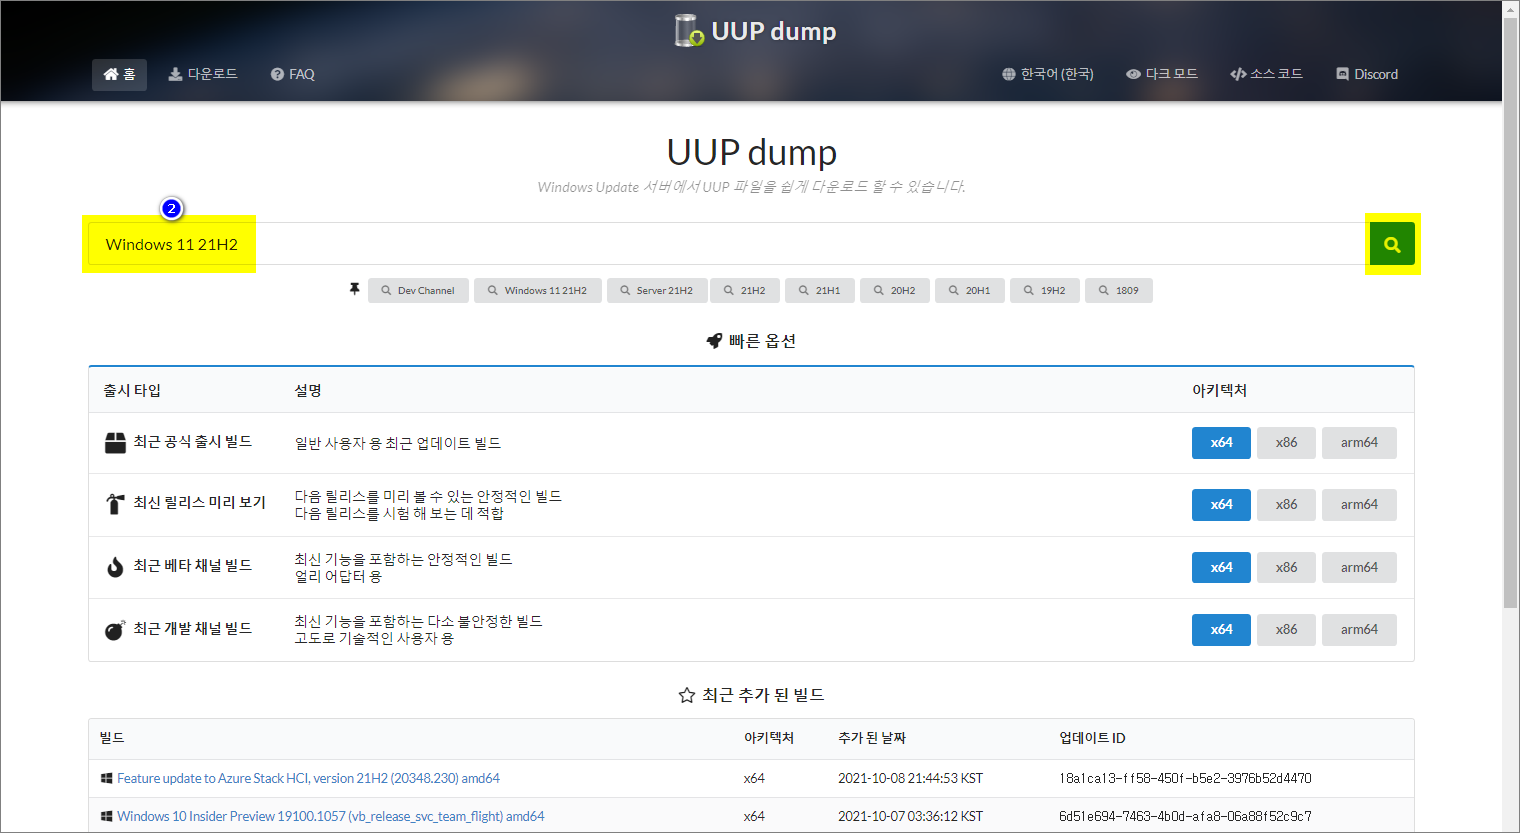Choose x86 for 최근 베타 채널 빌드

click(x=1286, y=568)
